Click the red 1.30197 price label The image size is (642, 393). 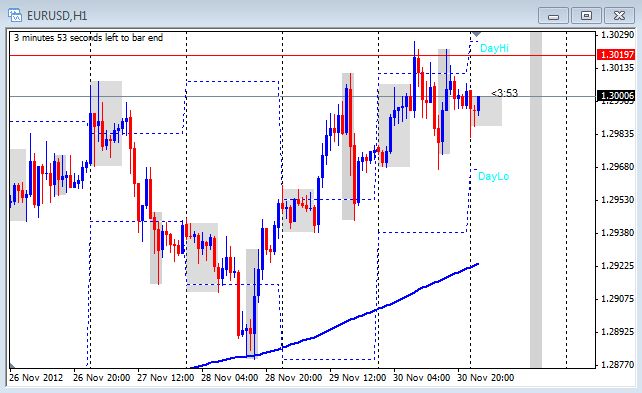point(616,55)
